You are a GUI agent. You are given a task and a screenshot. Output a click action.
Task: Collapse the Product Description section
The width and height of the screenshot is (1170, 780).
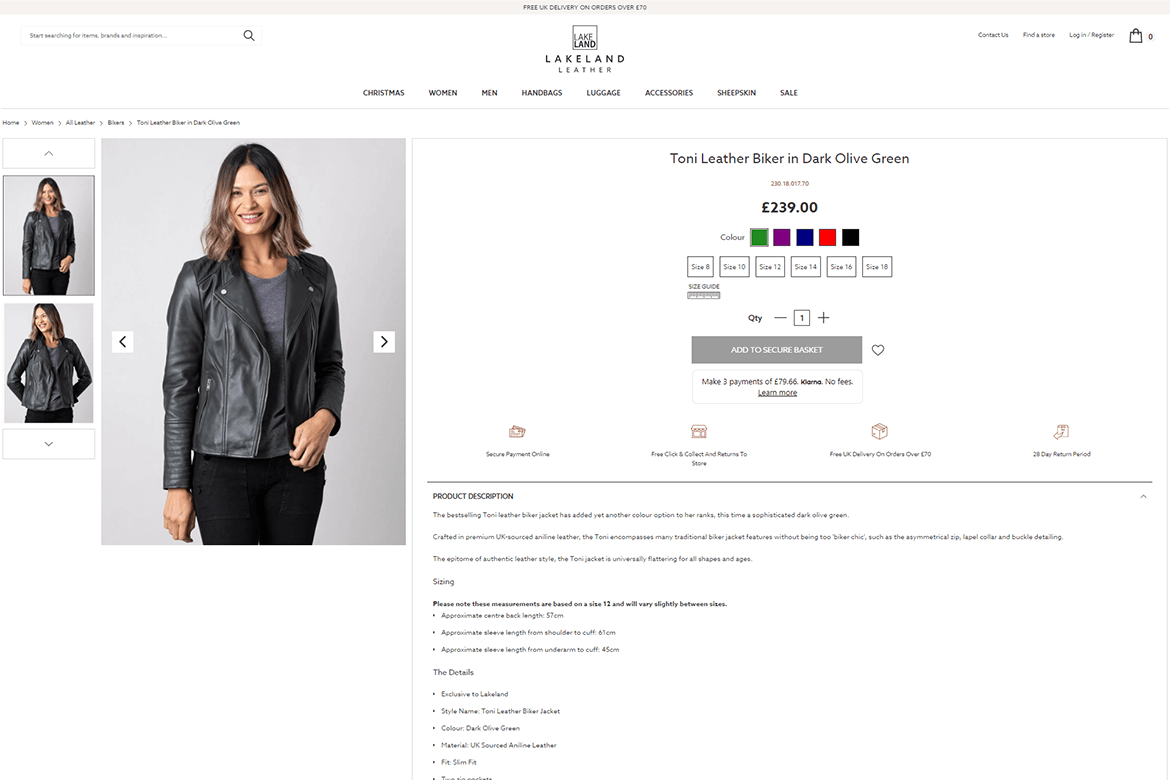coord(1143,496)
